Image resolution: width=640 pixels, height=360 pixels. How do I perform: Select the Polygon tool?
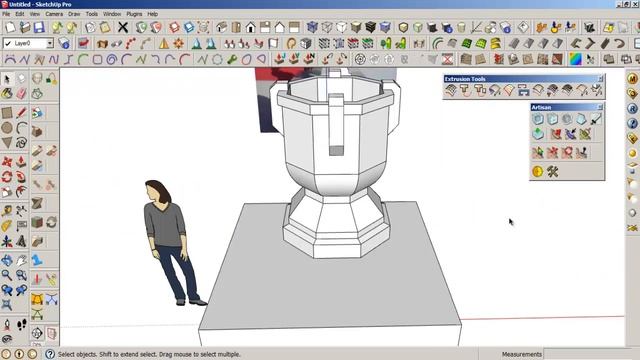tap(7, 143)
